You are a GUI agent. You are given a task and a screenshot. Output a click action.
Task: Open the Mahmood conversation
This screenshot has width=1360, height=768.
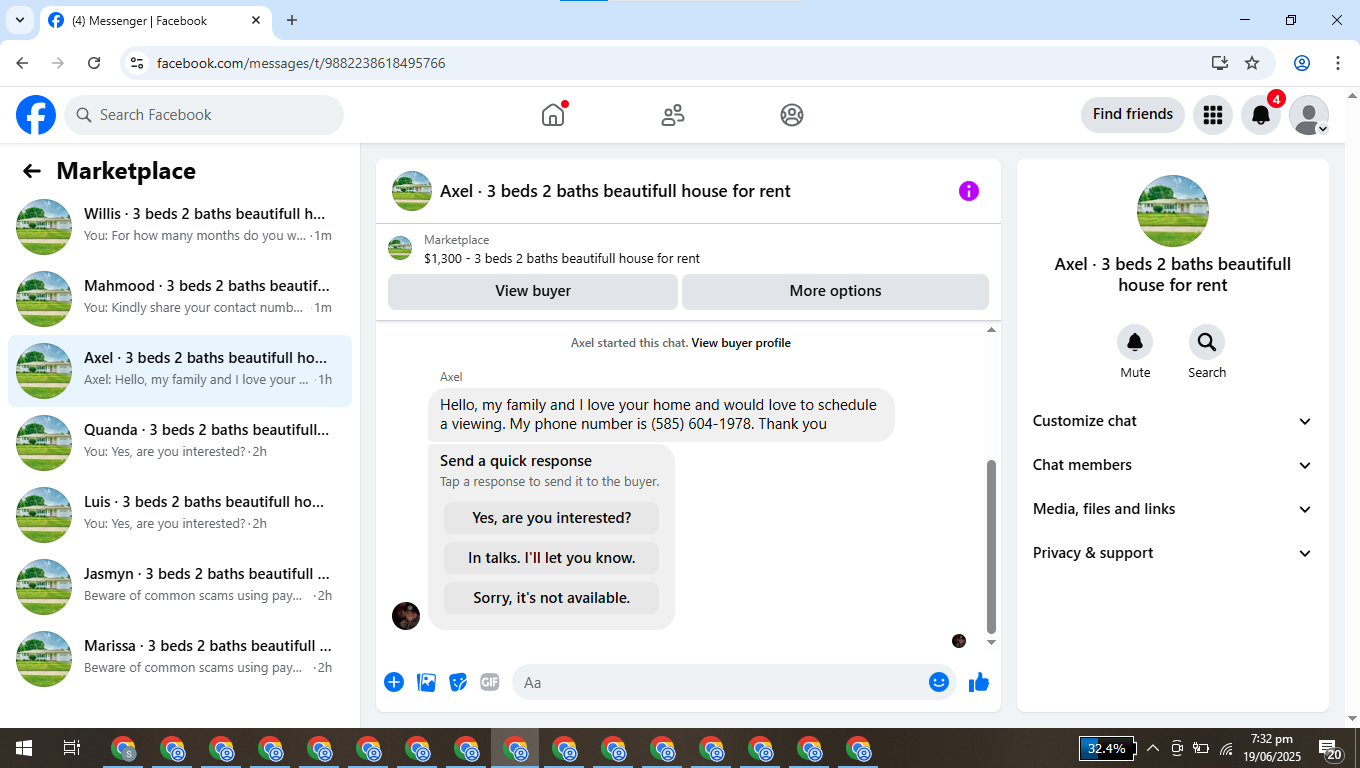click(x=180, y=298)
